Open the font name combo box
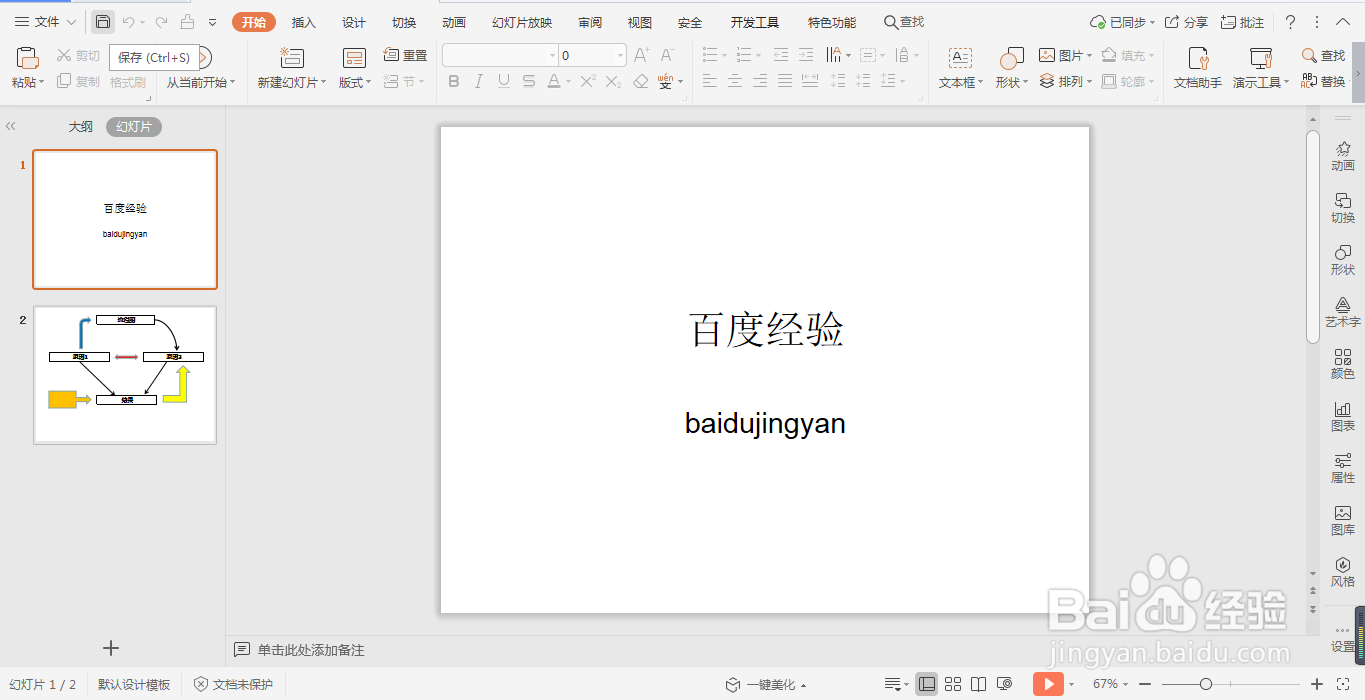1365x700 pixels. click(500, 55)
